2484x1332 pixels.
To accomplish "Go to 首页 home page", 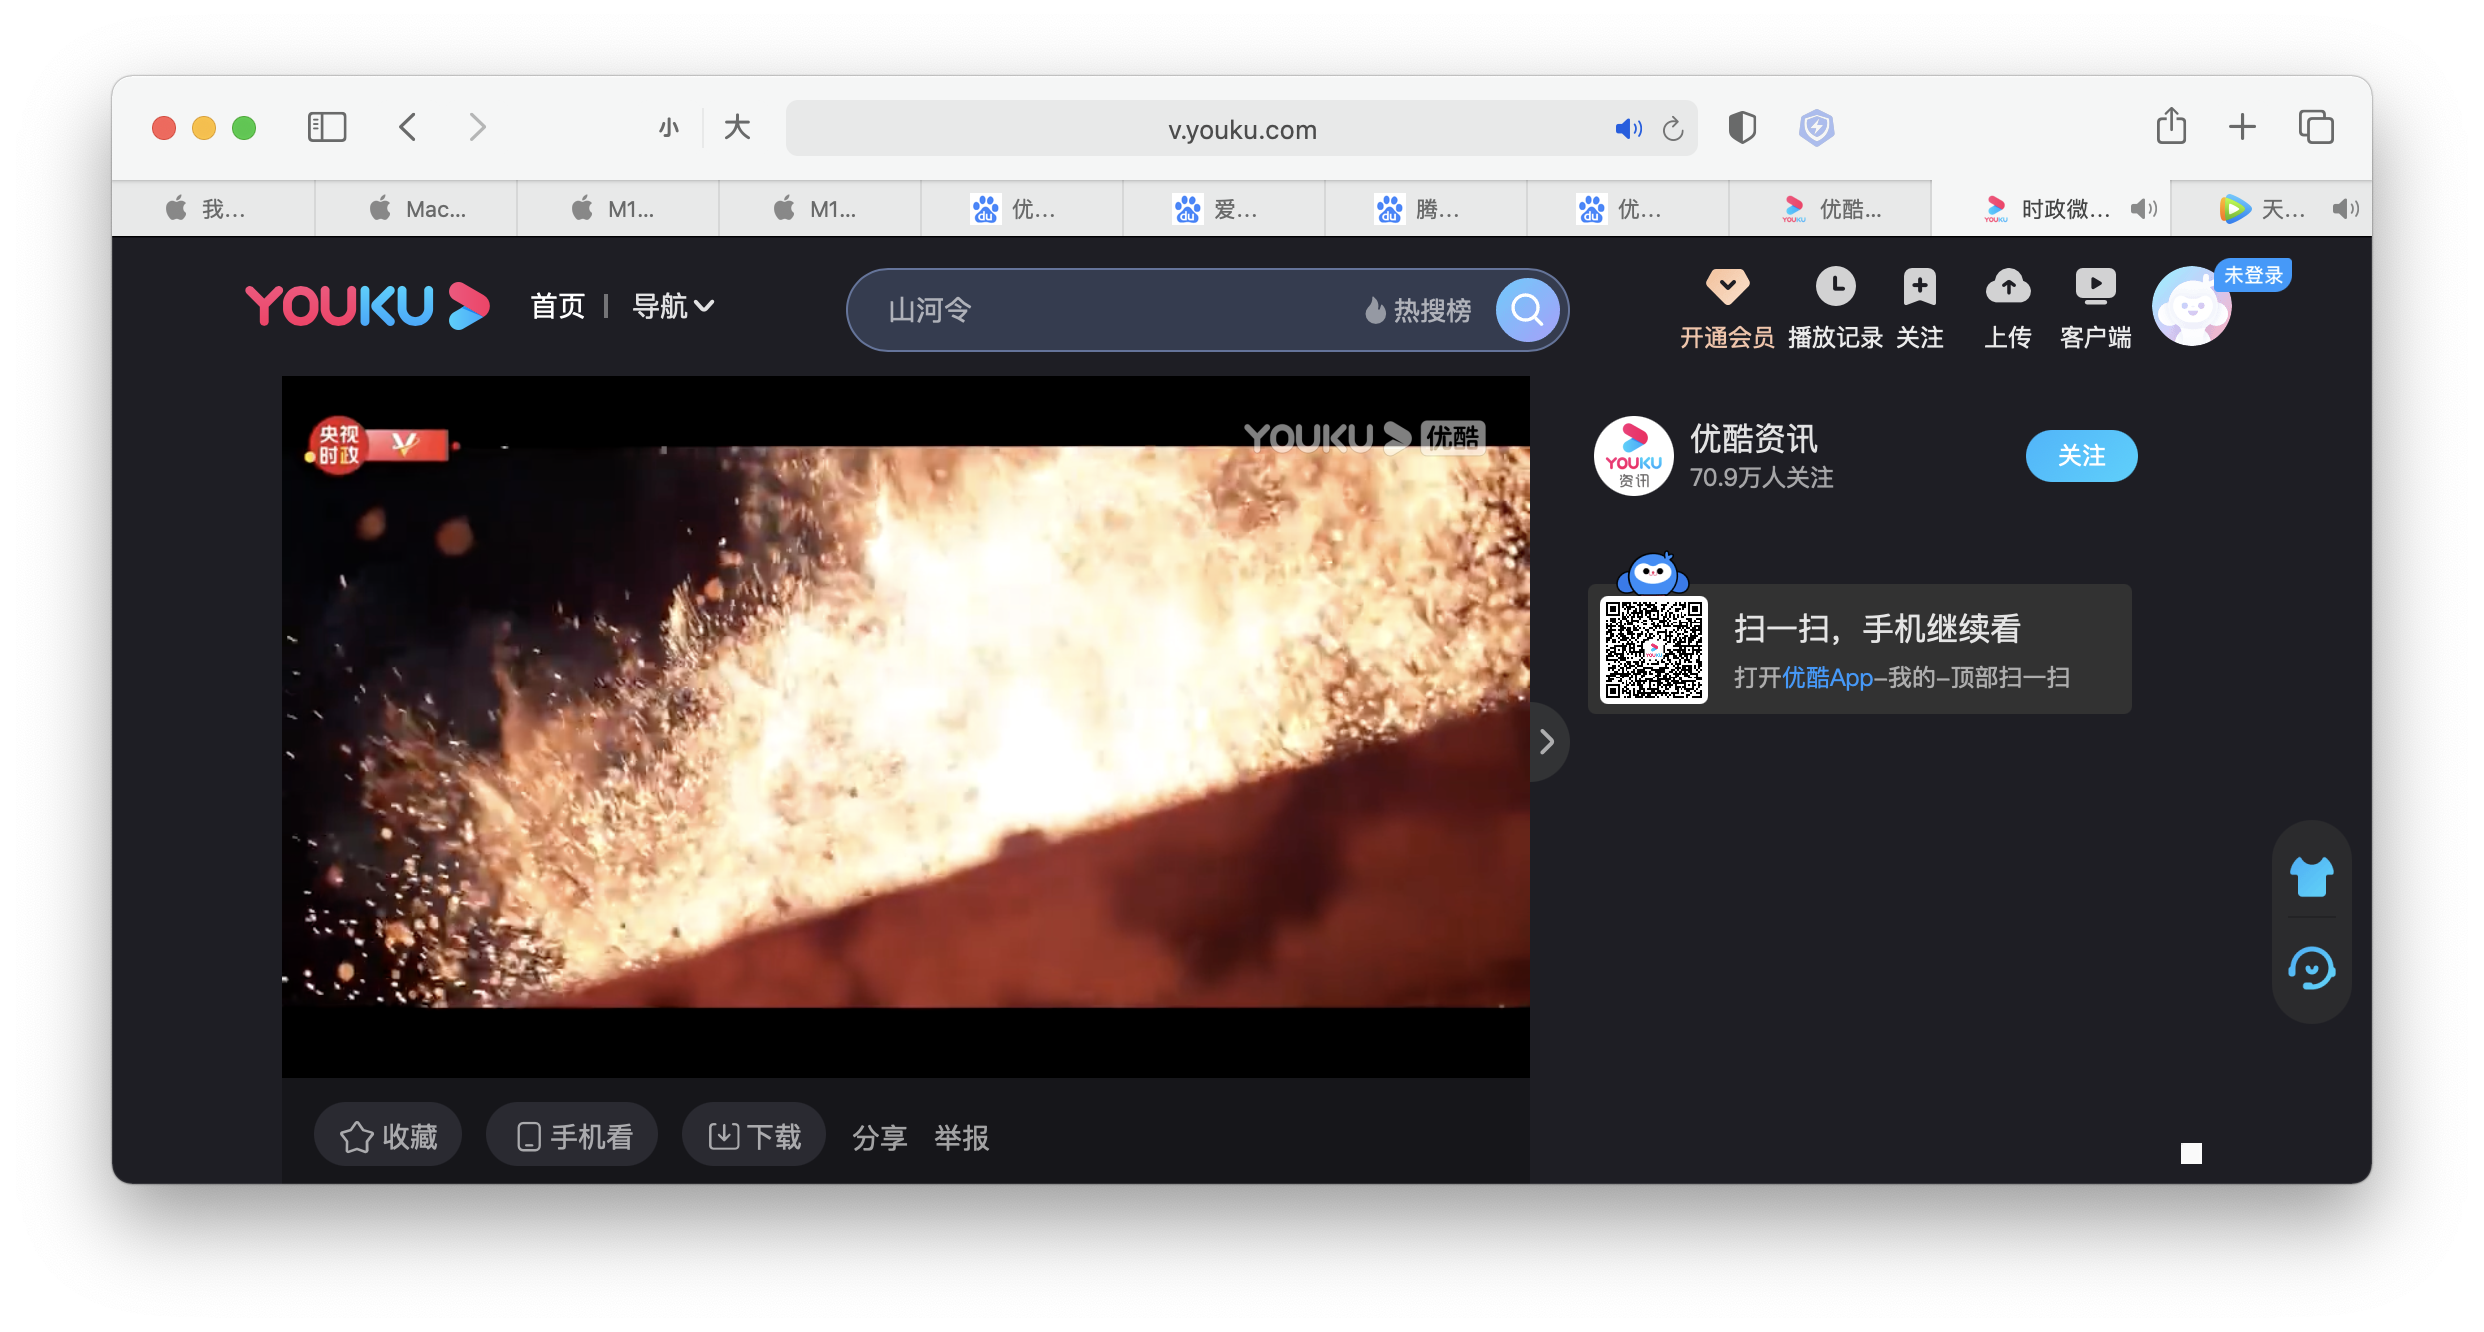I will 557,306.
